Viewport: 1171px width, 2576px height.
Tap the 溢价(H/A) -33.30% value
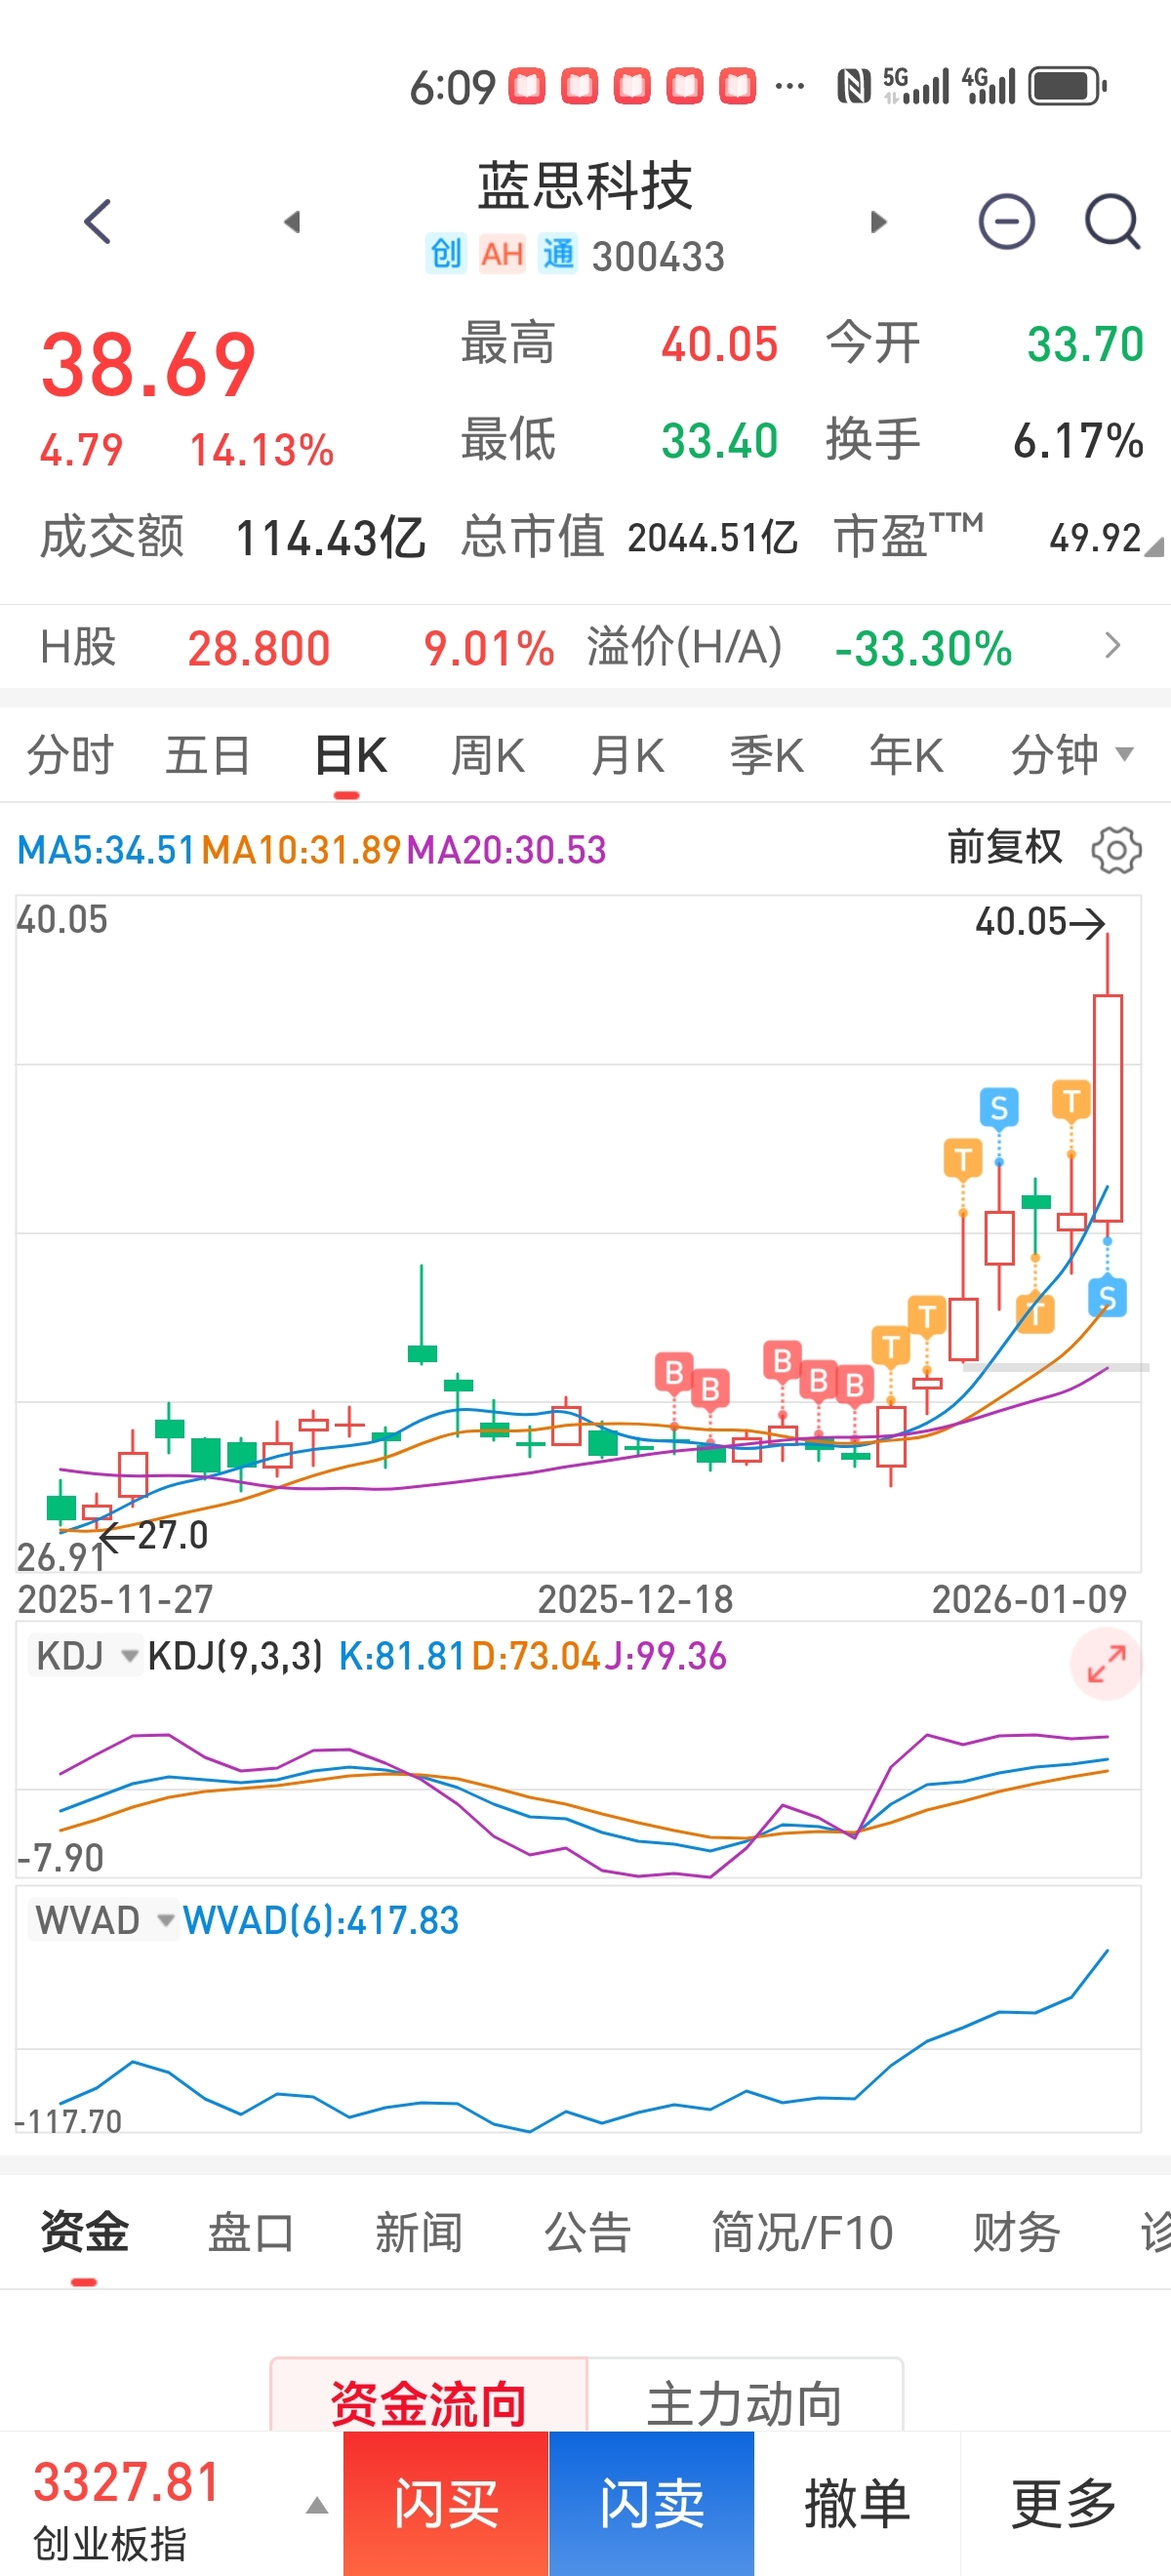[x=923, y=648]
